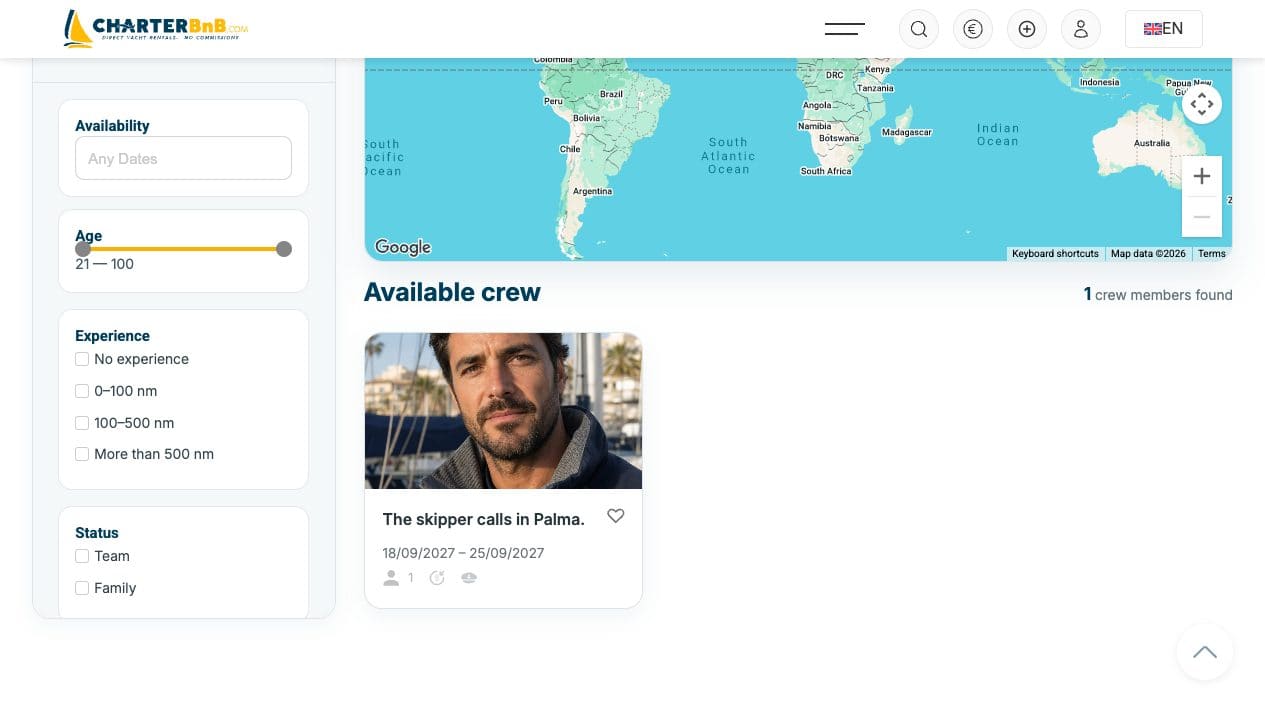Image resolution: width=1265 pixels, height=712 pixels.
Task: Check the Team status checkbox
Action: point(82,556)
